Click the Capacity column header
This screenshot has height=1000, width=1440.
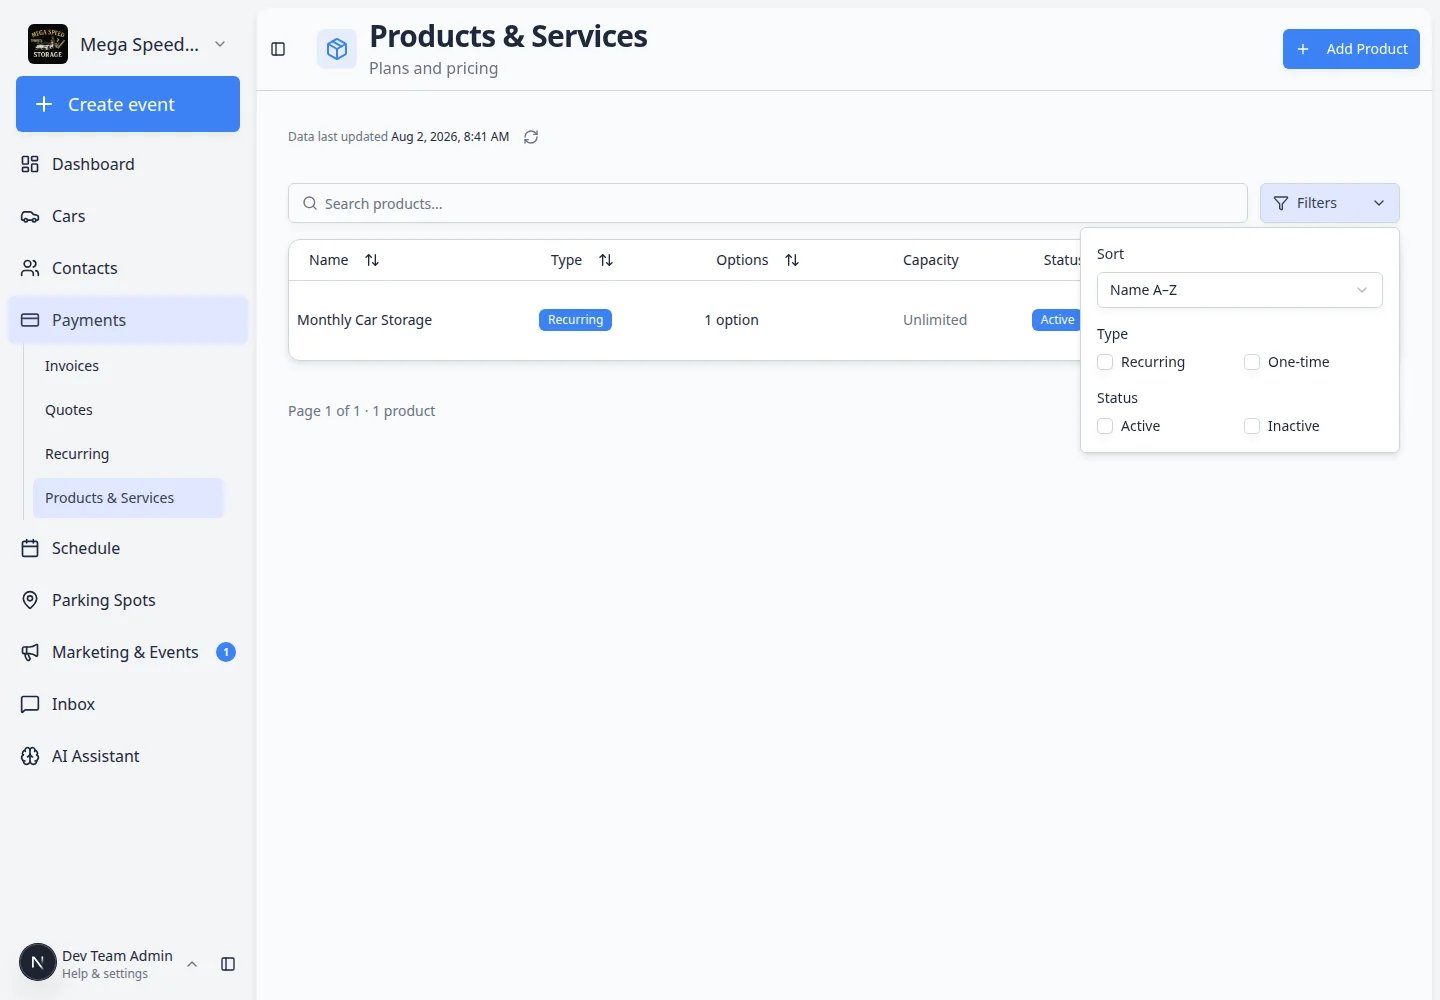click(x=931, y=260)
